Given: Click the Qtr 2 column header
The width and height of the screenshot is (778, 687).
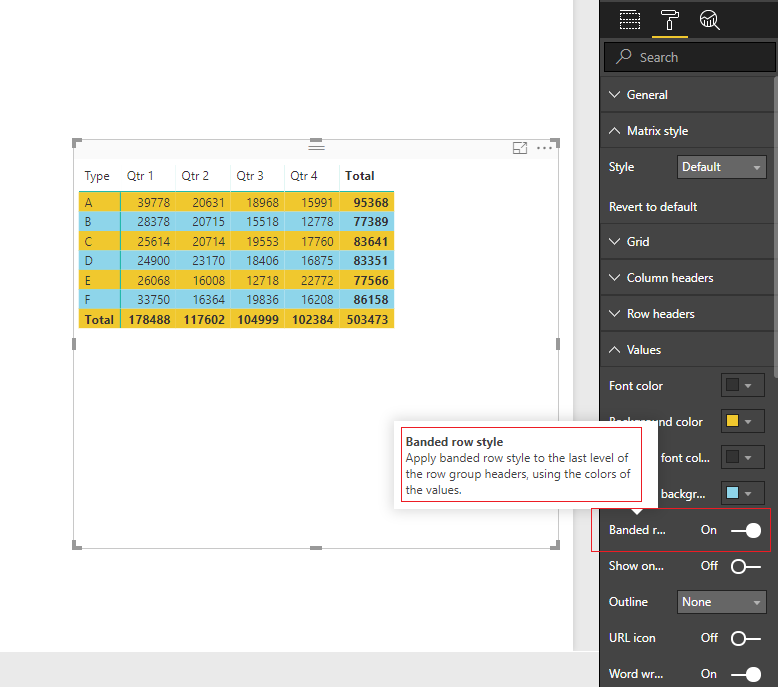Looking at the screenshot, I should tap(195, 176).
